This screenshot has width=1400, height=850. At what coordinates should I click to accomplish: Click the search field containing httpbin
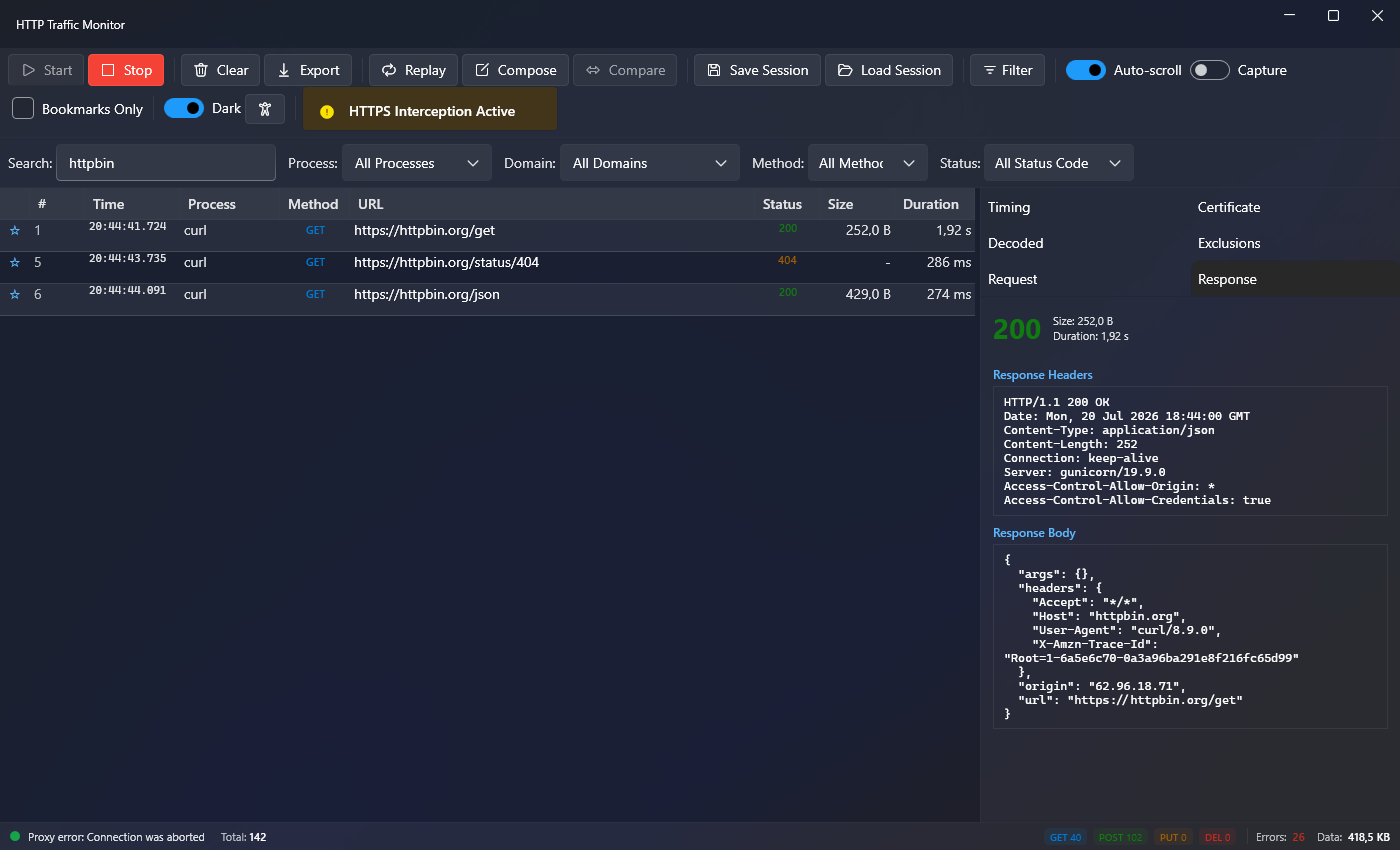point(166,163)
